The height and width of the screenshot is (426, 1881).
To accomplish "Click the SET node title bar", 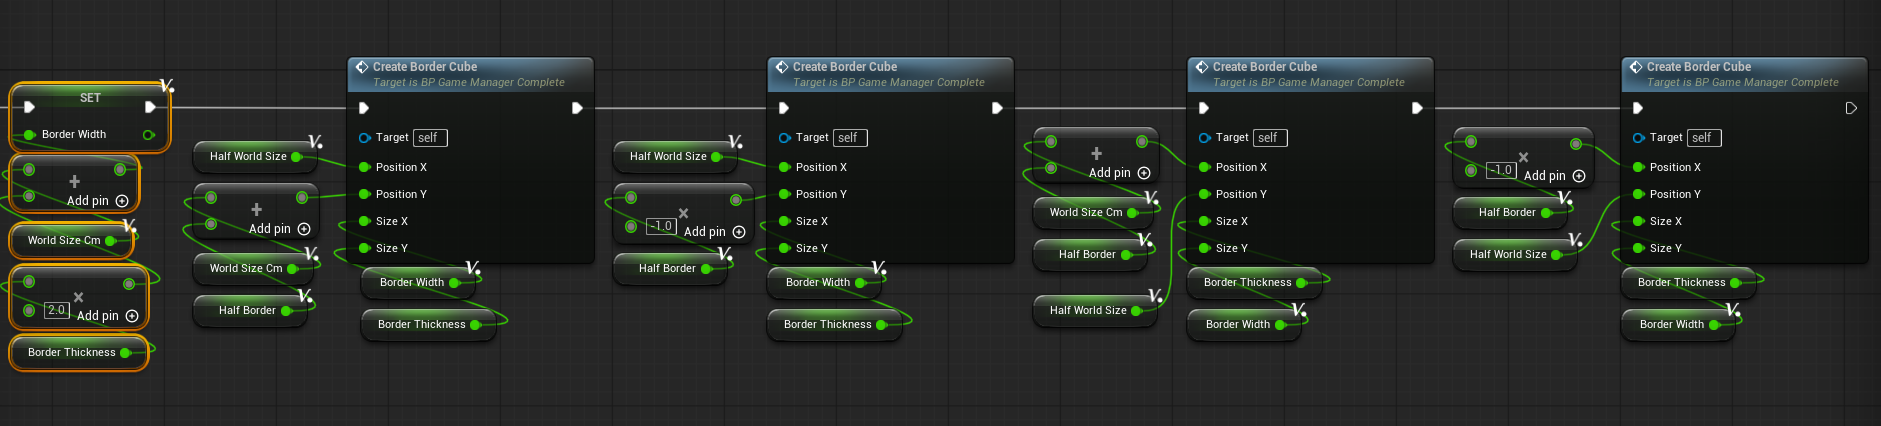I will (90, 98).
